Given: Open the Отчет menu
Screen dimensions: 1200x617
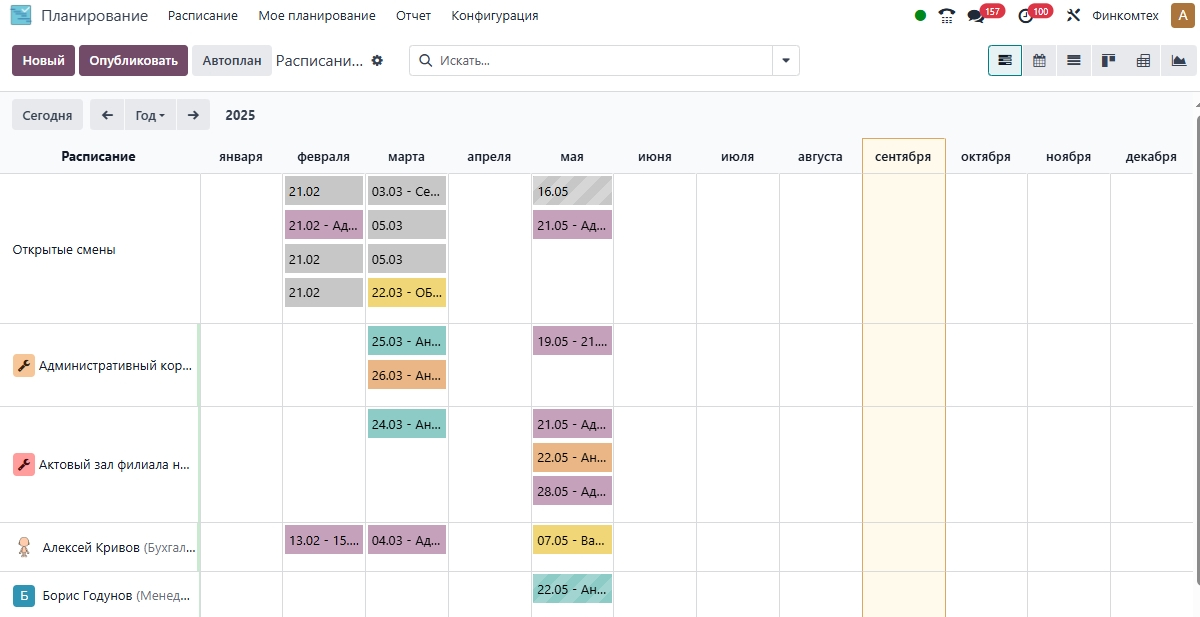Looking at the screenshot, I should pyautogui.click(x=413, y=16).
